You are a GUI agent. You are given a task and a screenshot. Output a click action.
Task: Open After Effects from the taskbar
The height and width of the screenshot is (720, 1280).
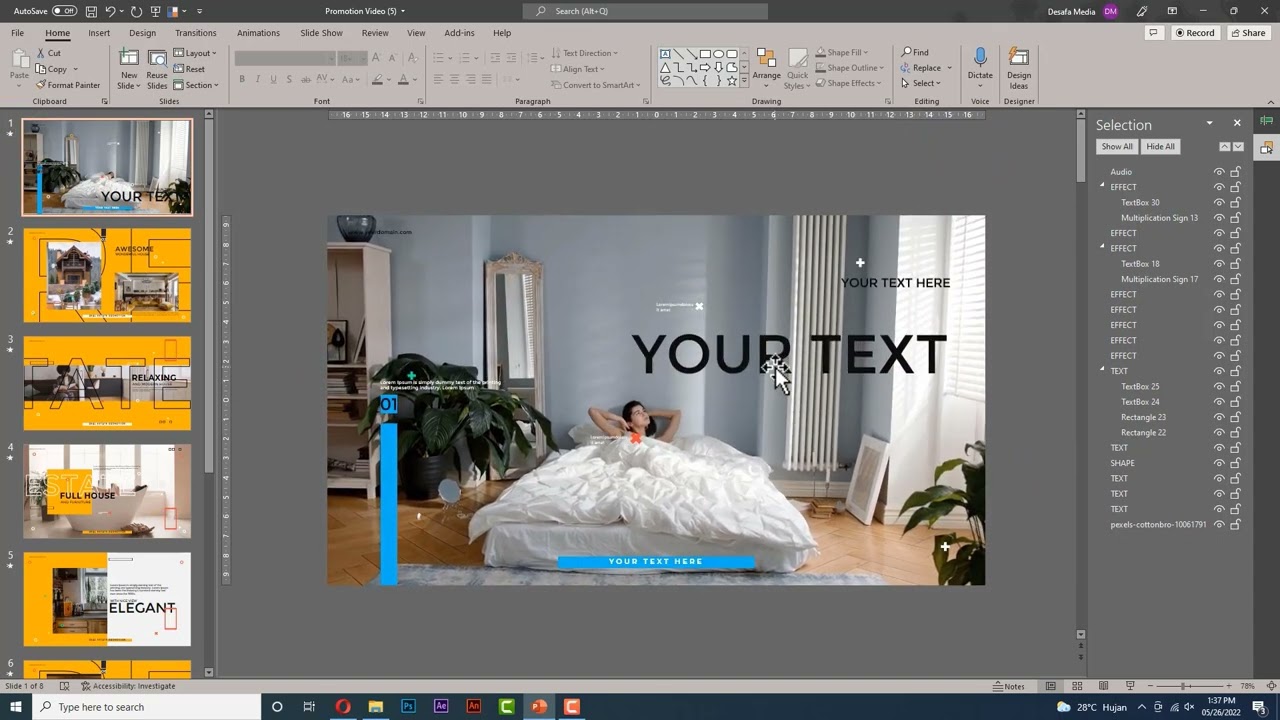[x=441, y=706]
